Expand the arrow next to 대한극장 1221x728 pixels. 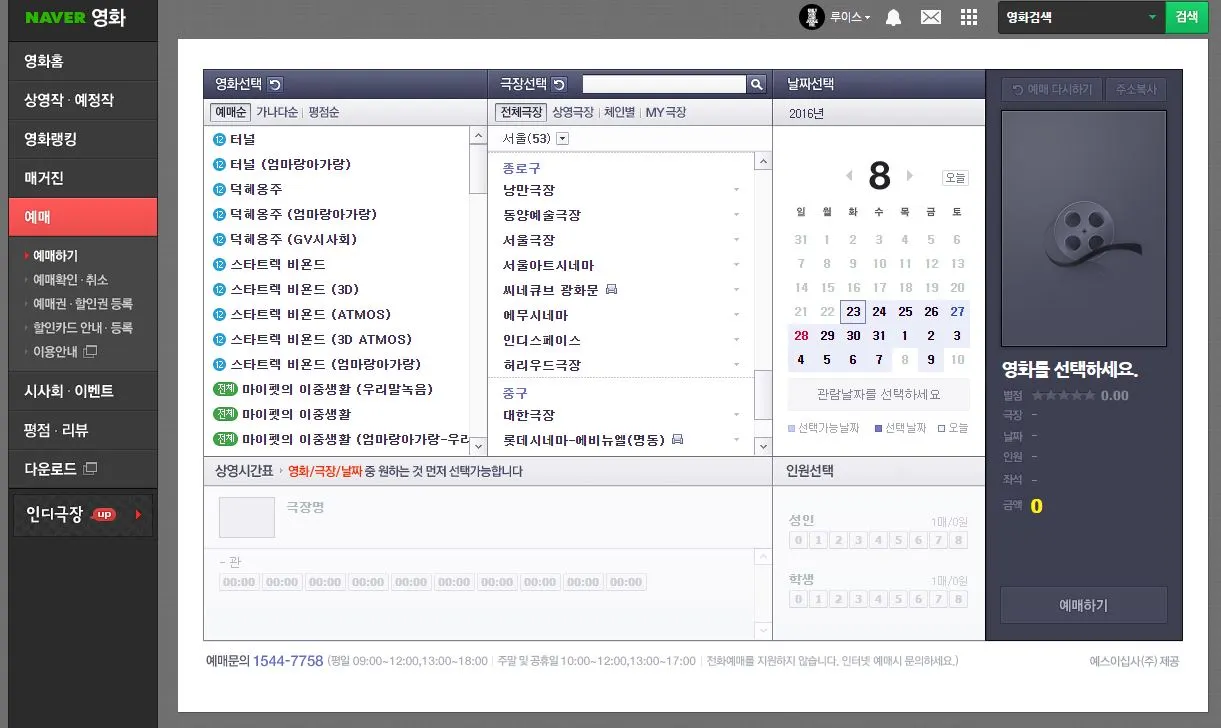click(737, 415)
